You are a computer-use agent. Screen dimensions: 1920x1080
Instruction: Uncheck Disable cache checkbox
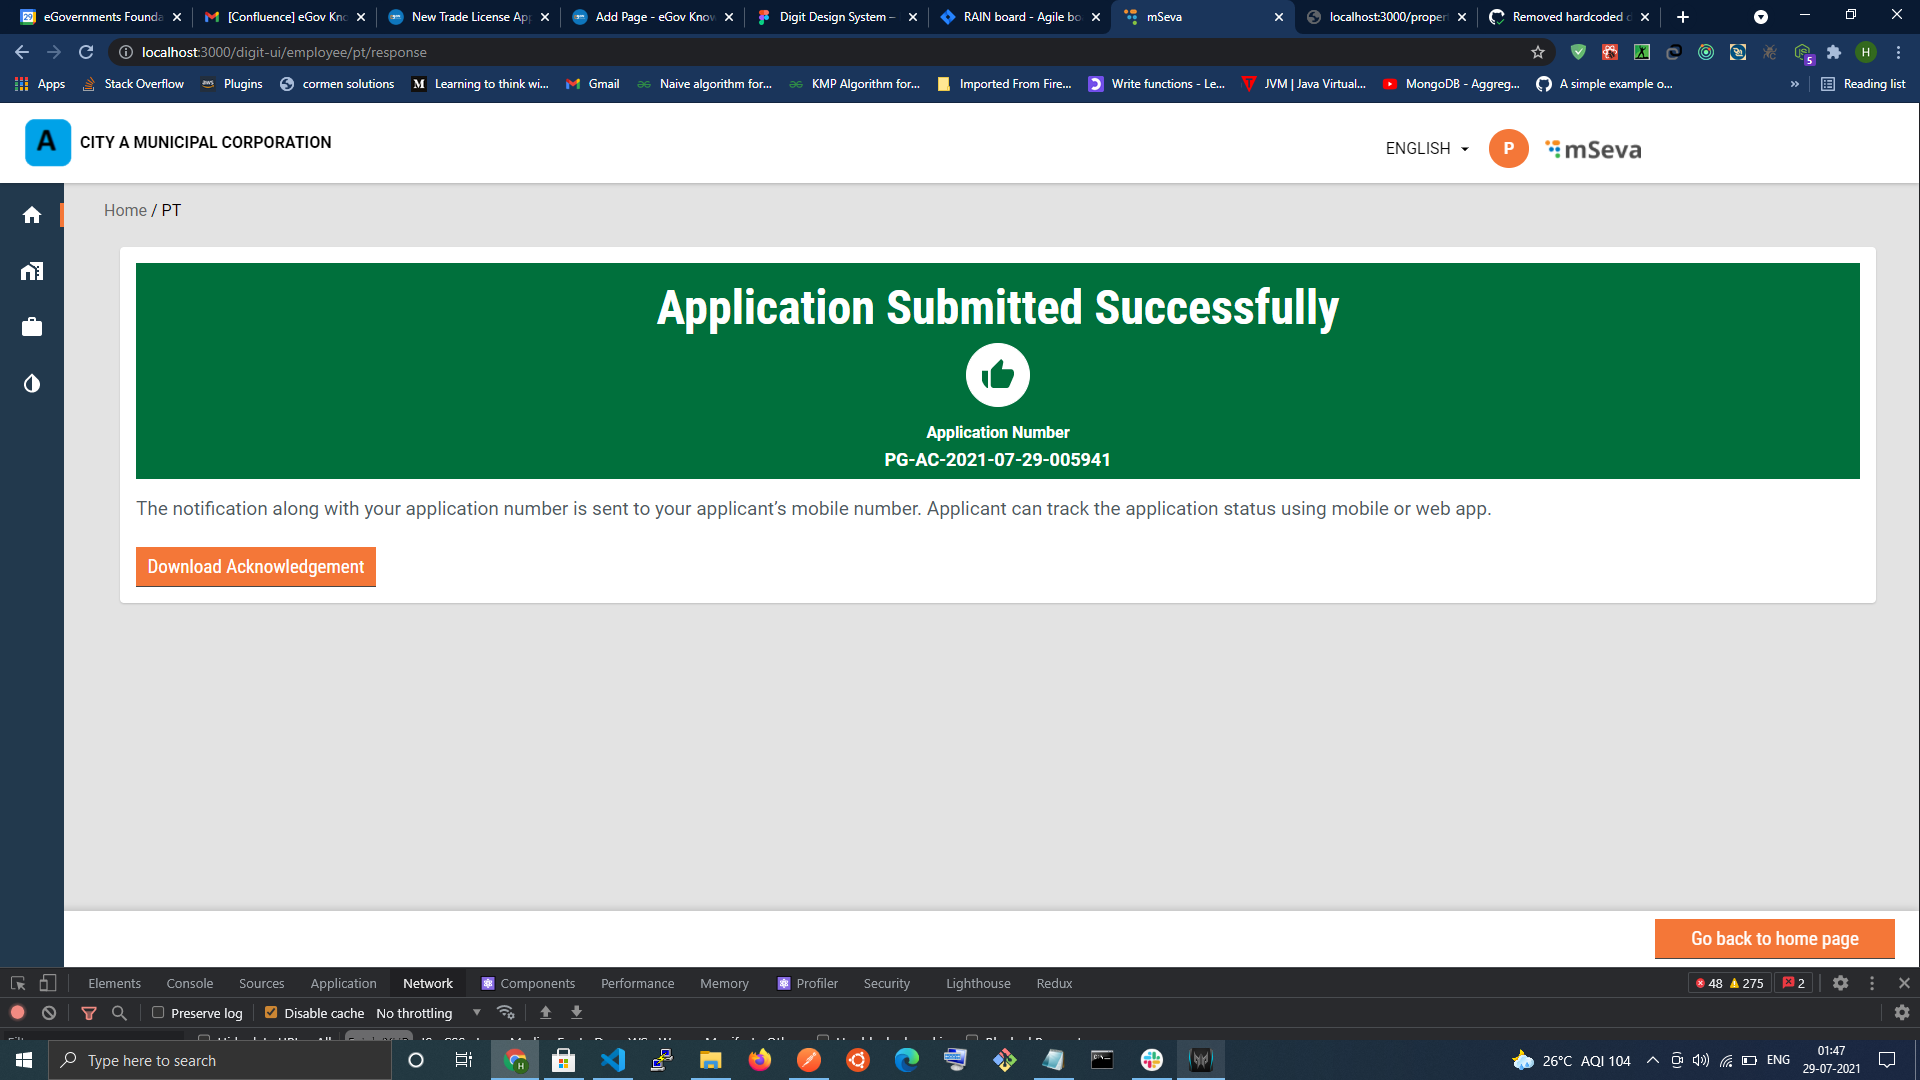[271, 1013]
